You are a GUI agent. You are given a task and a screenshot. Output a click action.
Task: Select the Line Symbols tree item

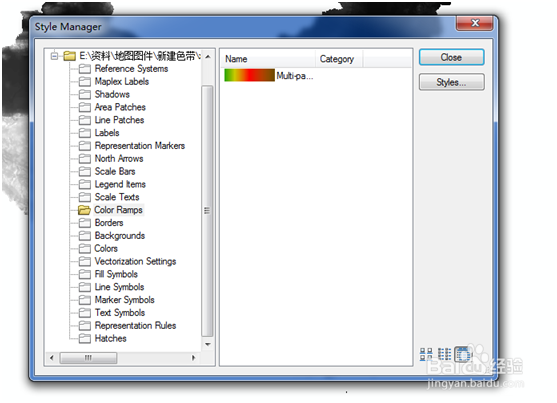click(119, 287)
